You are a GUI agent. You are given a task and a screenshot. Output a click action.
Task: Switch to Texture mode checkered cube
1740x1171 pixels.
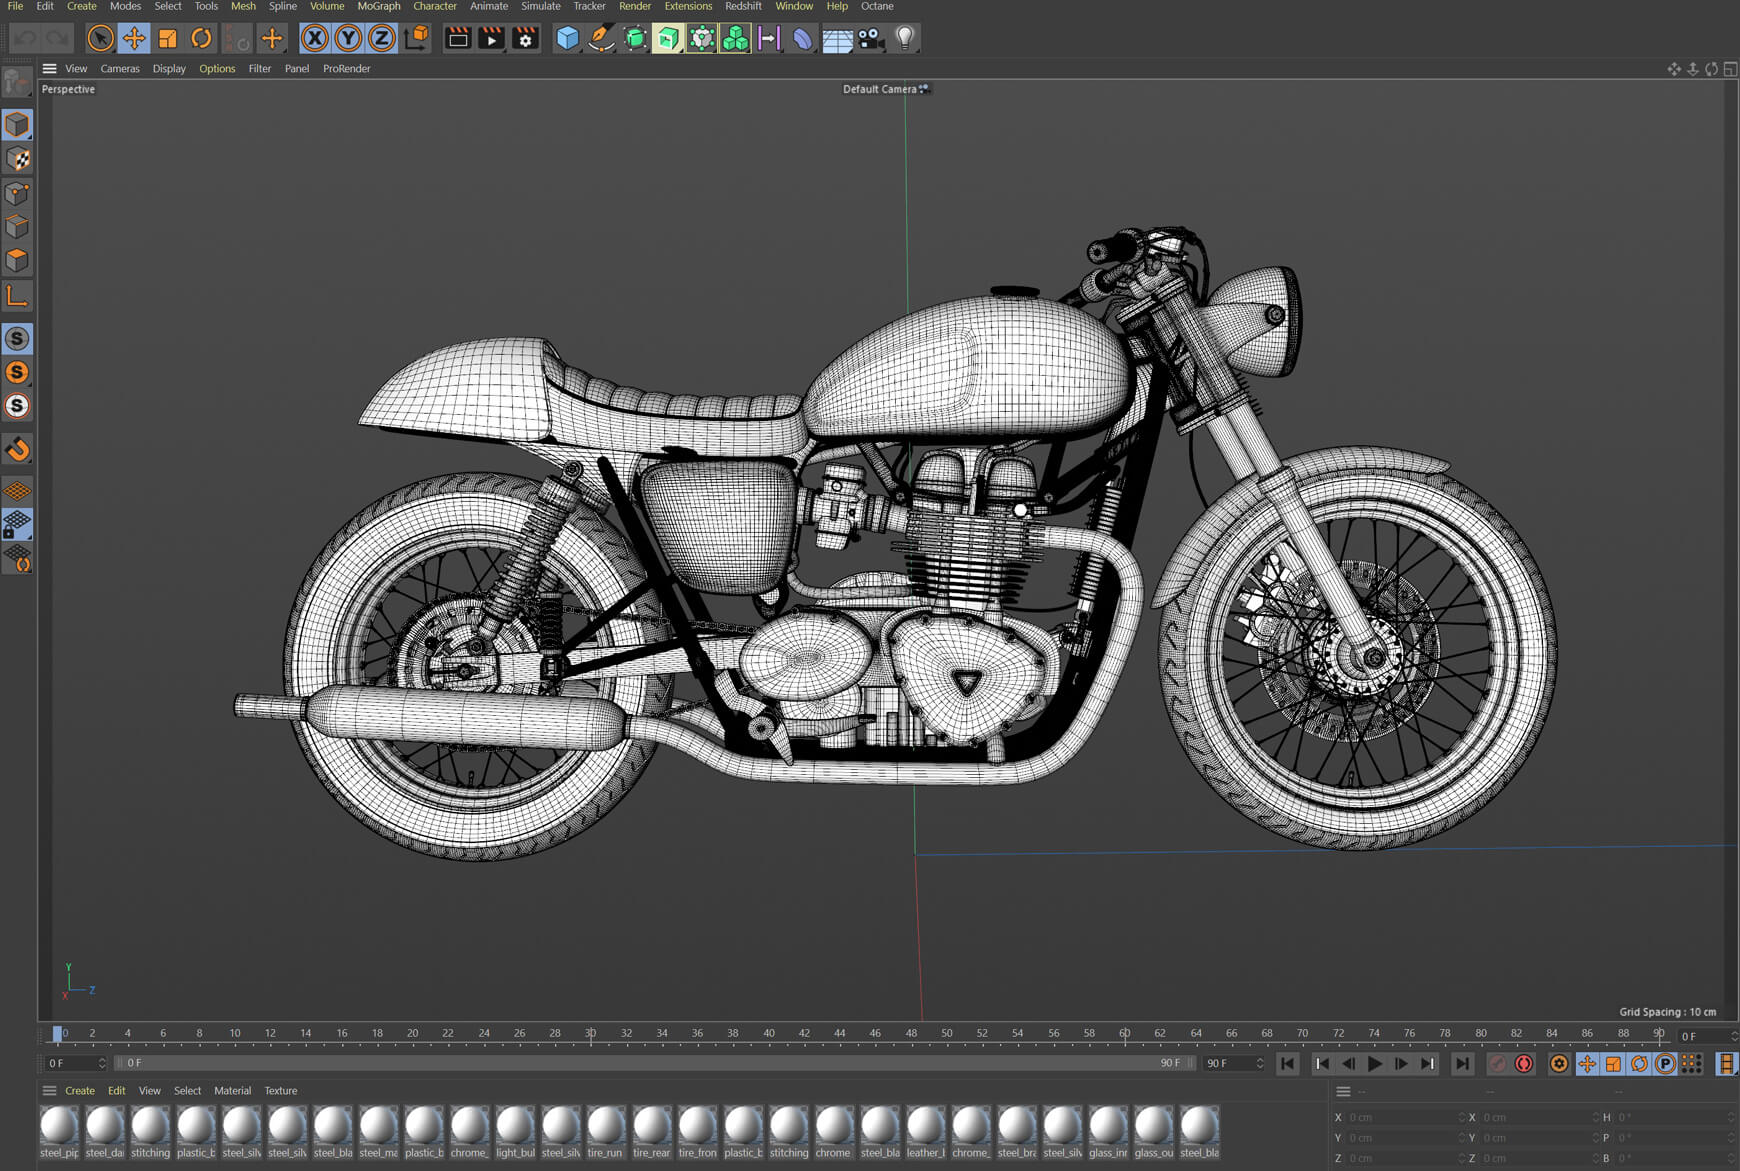tap(17, 159)
